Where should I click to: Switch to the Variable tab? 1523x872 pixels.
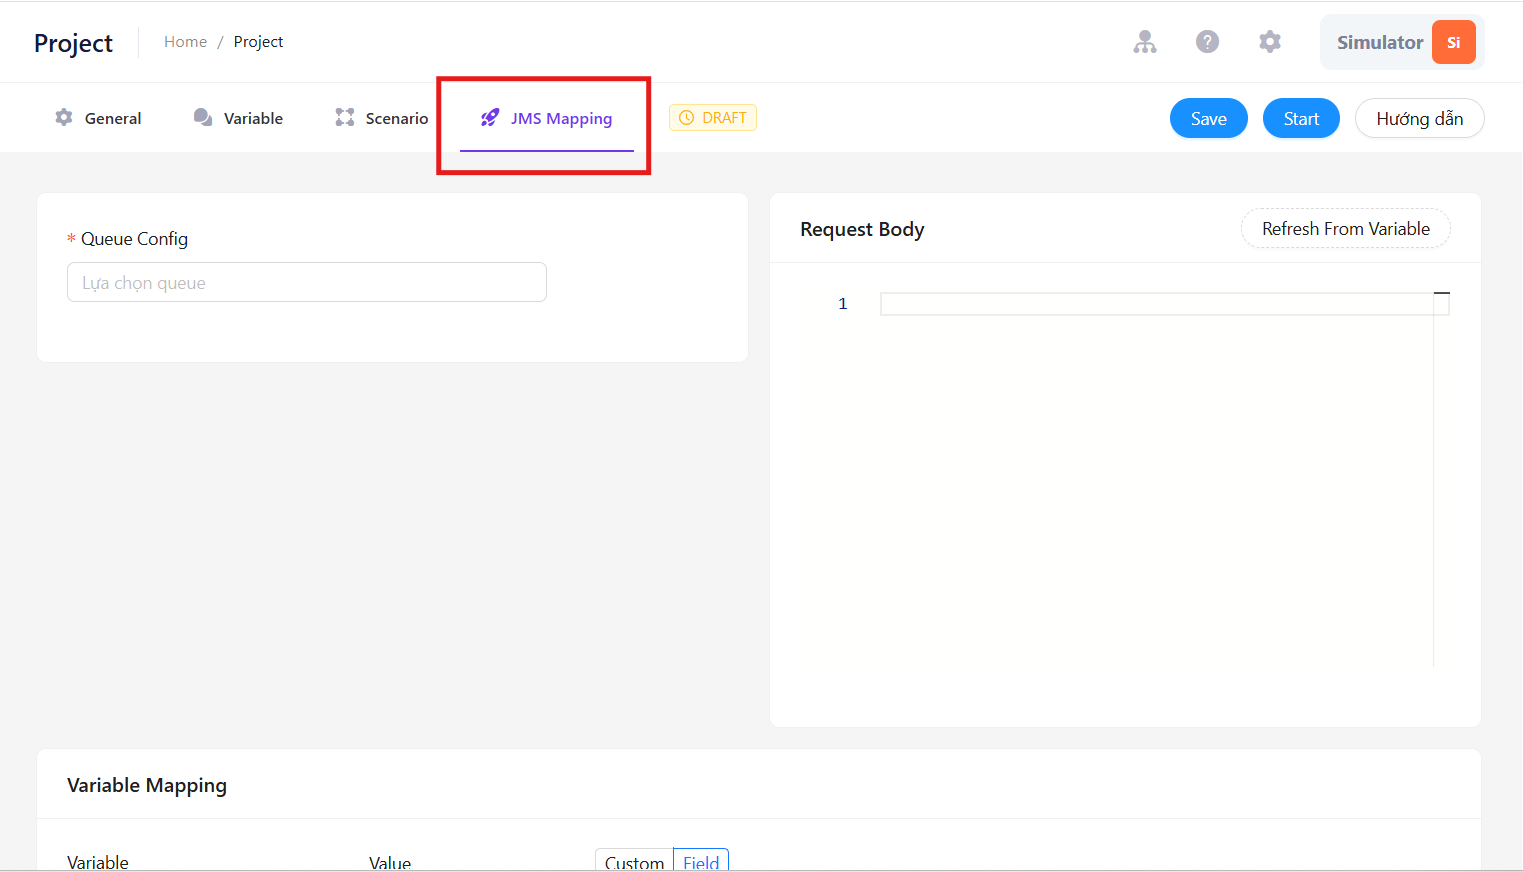[238, 118]
